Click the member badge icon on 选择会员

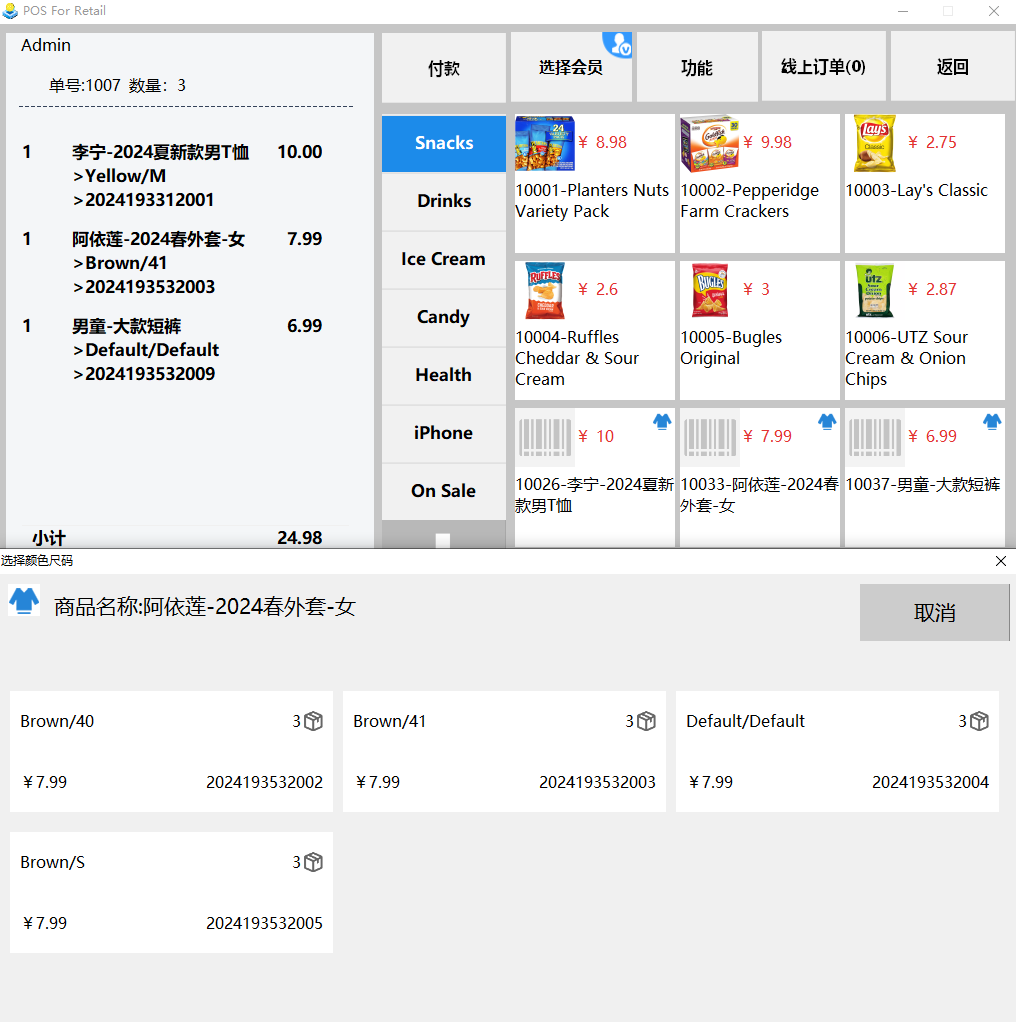617,44
